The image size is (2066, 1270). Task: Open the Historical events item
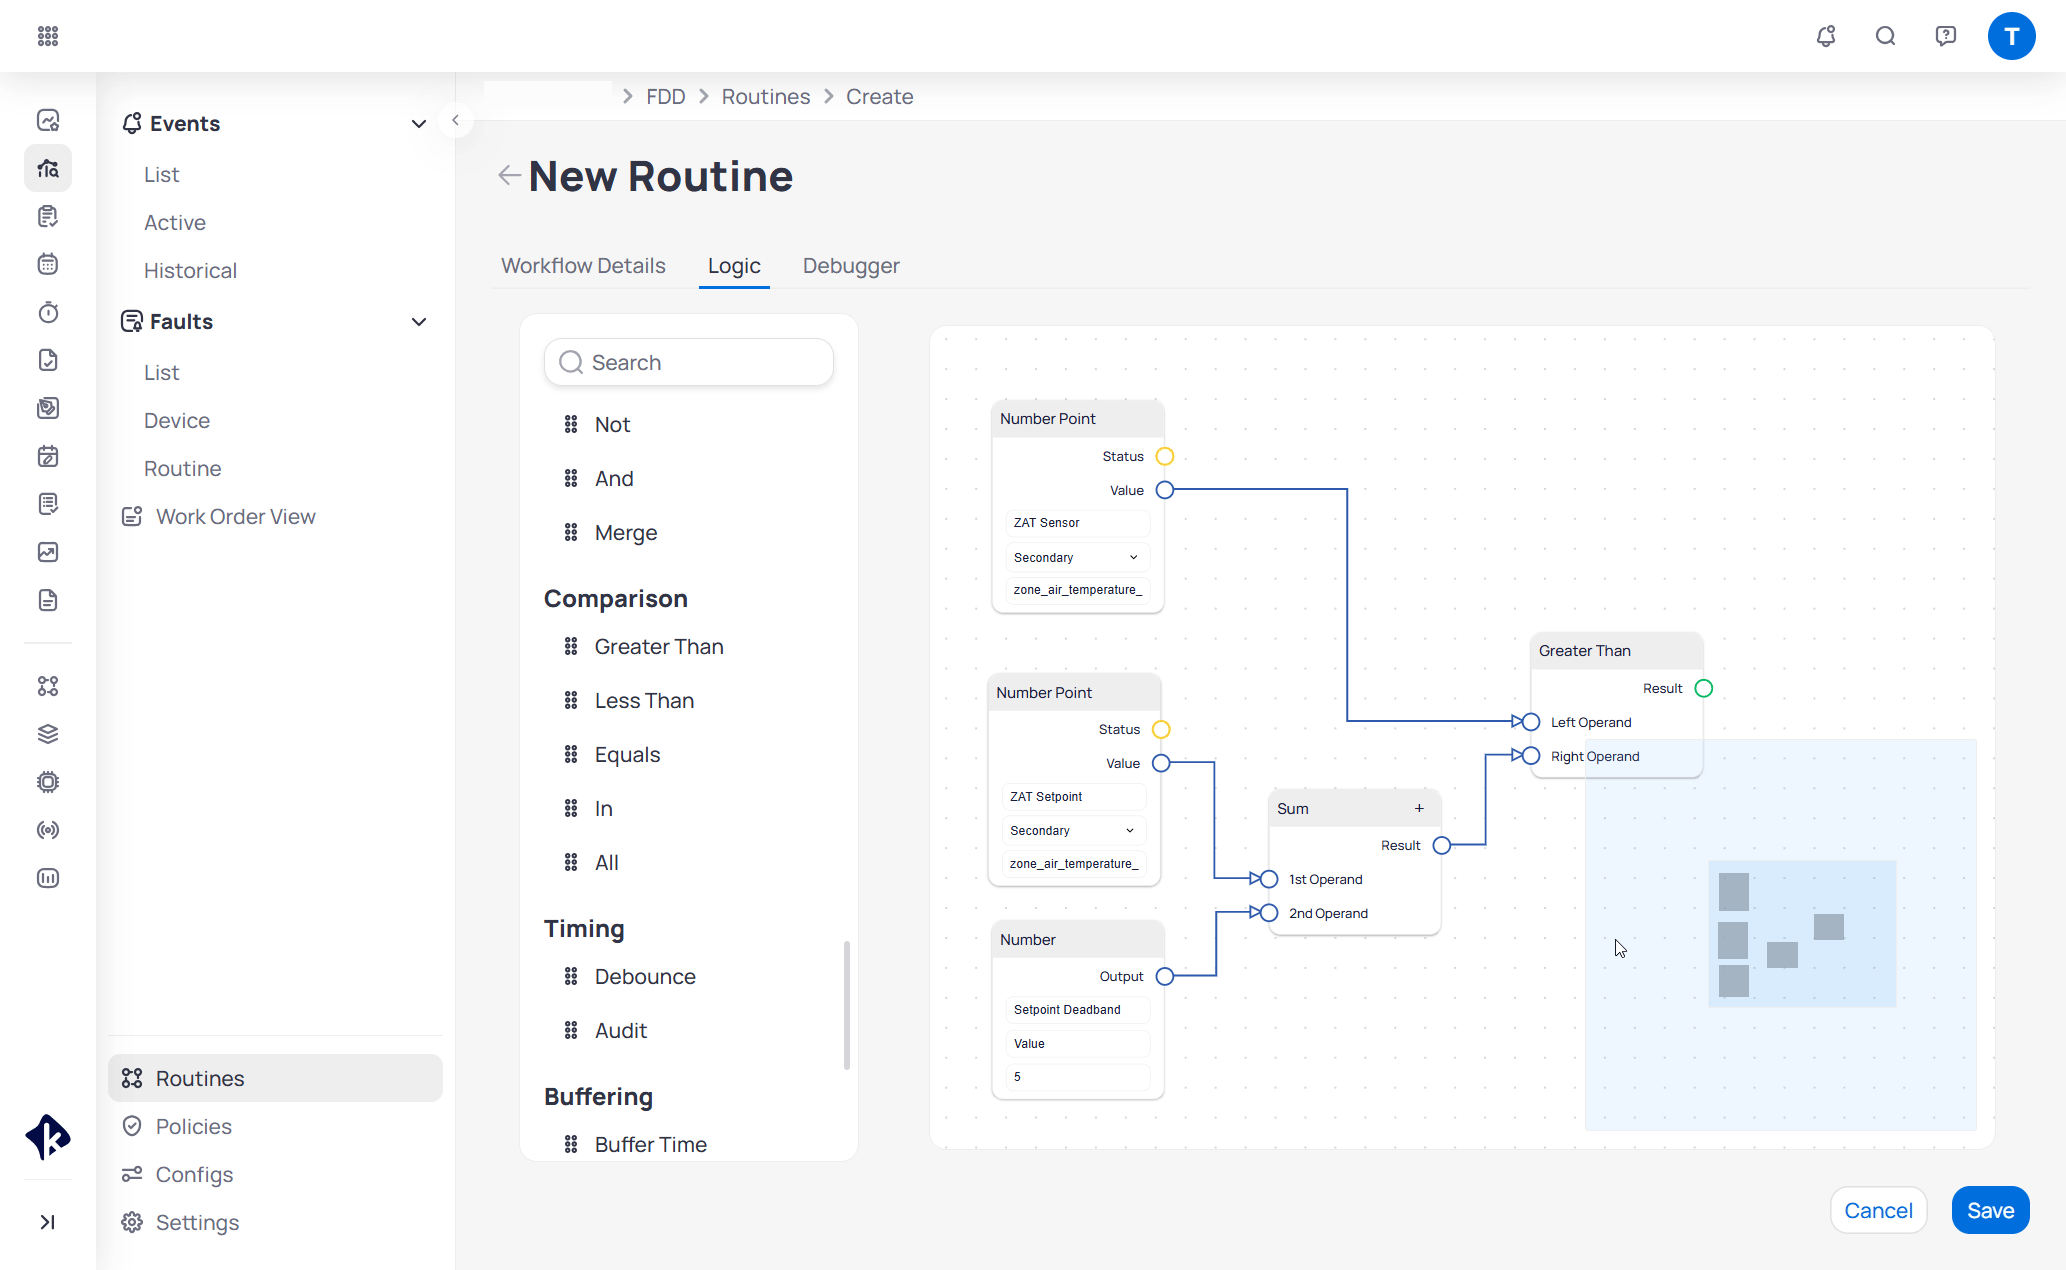tap(190, 271)
